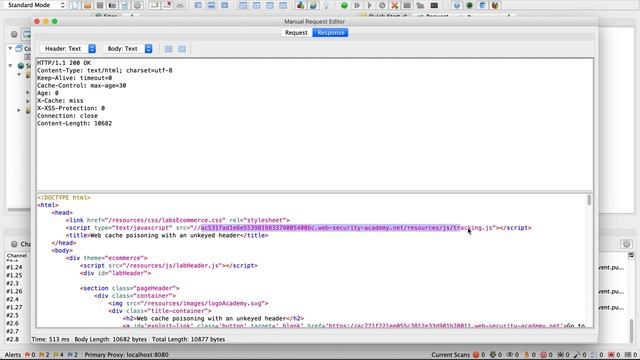Click the Continue play arrow icon
Image resolution: width=640 pixels, height=360 pixels.
[369, 5]
